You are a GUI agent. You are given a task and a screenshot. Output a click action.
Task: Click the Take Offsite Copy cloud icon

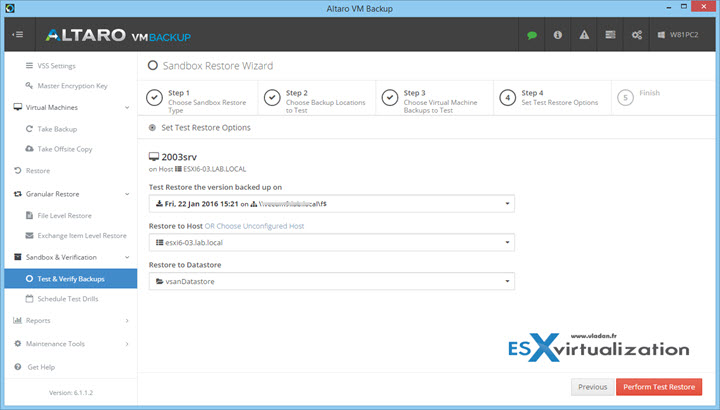pyautogui.click(x=29, y=149)
